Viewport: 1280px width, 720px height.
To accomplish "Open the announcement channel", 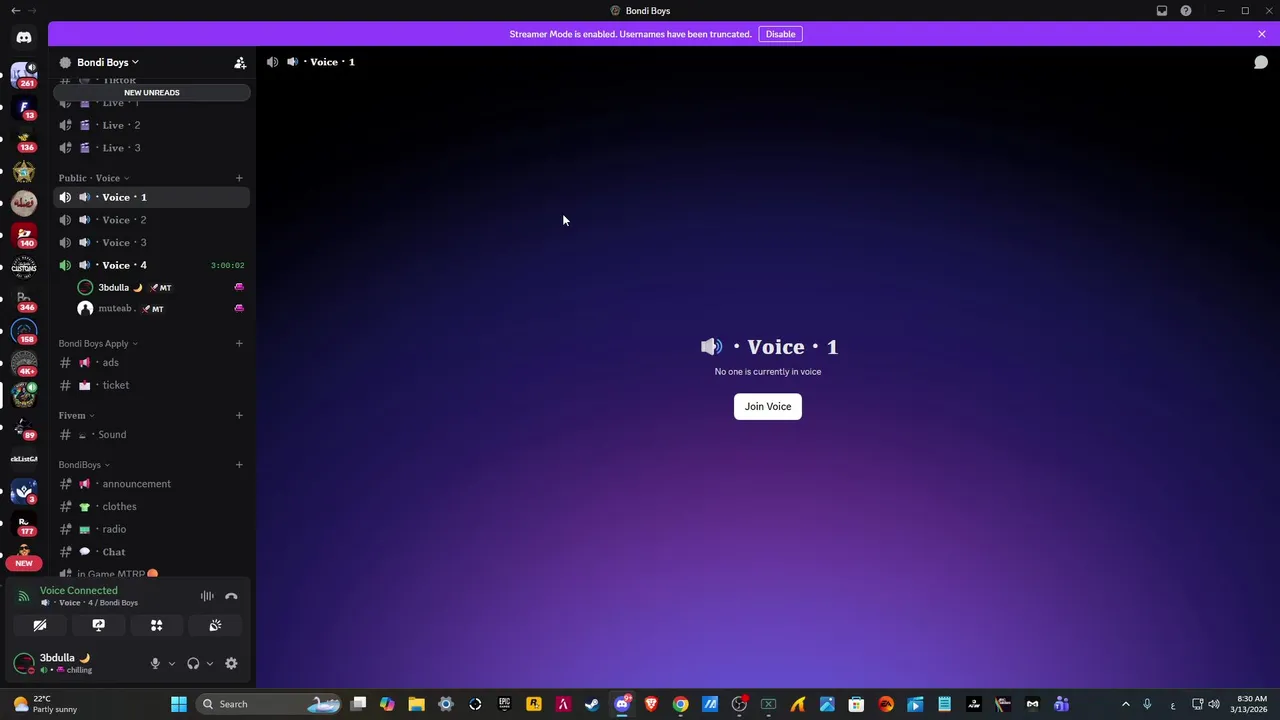I will (x=152, y=484).
